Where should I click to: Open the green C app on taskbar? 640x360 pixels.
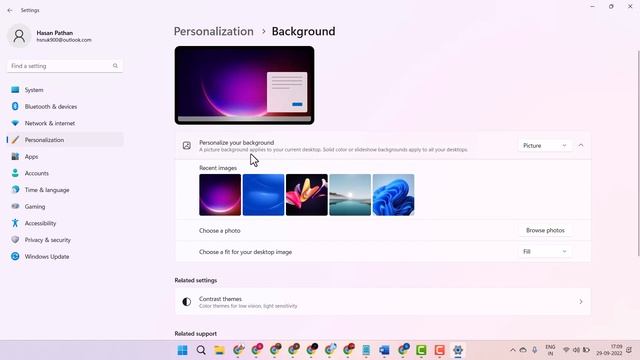[421, 350]
